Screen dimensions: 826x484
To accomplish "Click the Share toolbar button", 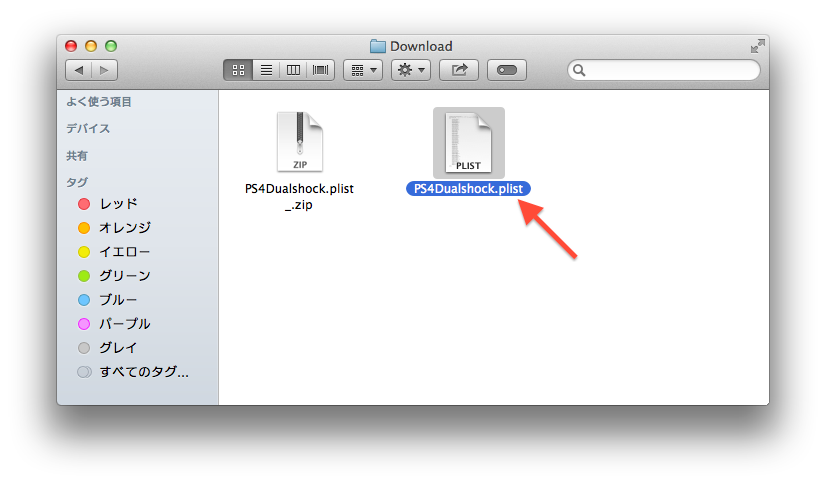I will coord(459,70).
